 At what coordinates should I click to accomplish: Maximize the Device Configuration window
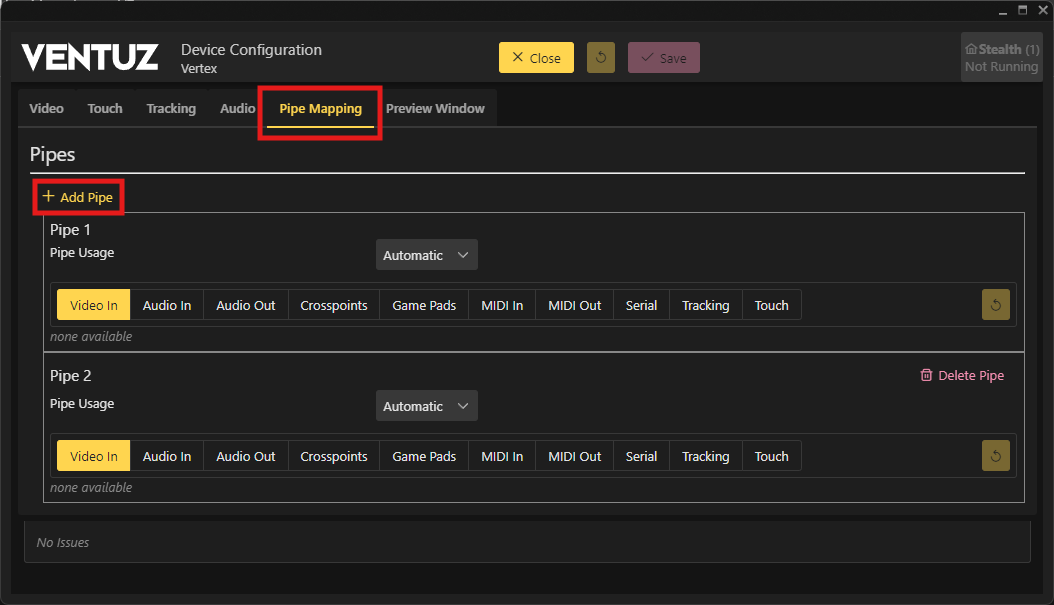(x=1022, y=10)
